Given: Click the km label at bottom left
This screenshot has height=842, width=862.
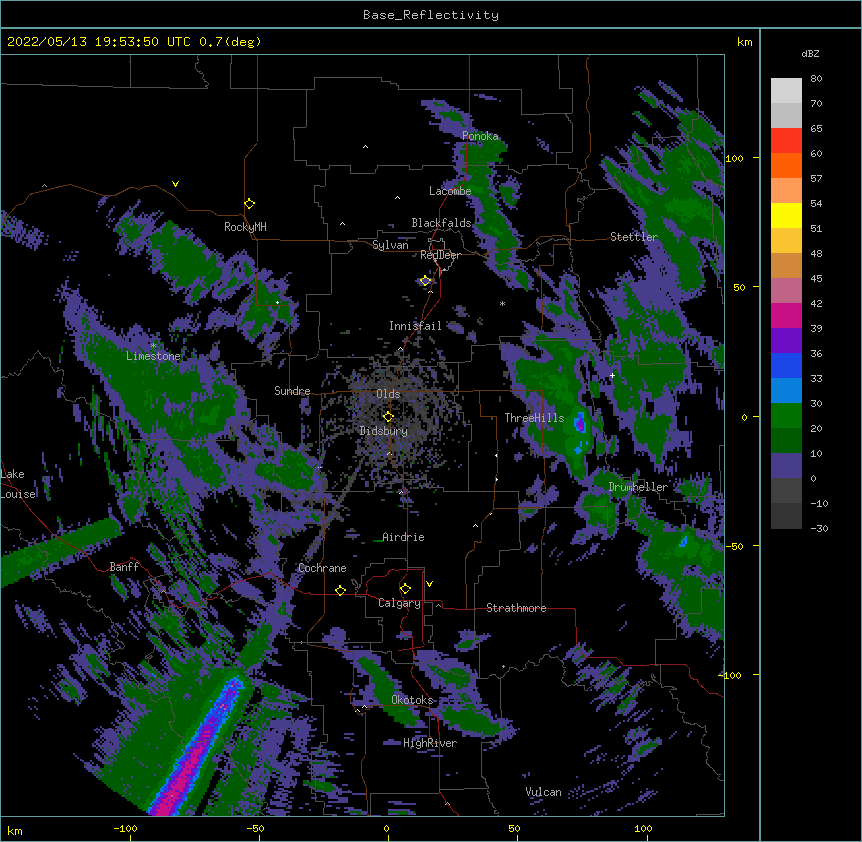Looking at the screenshot, I should (15, 830).
